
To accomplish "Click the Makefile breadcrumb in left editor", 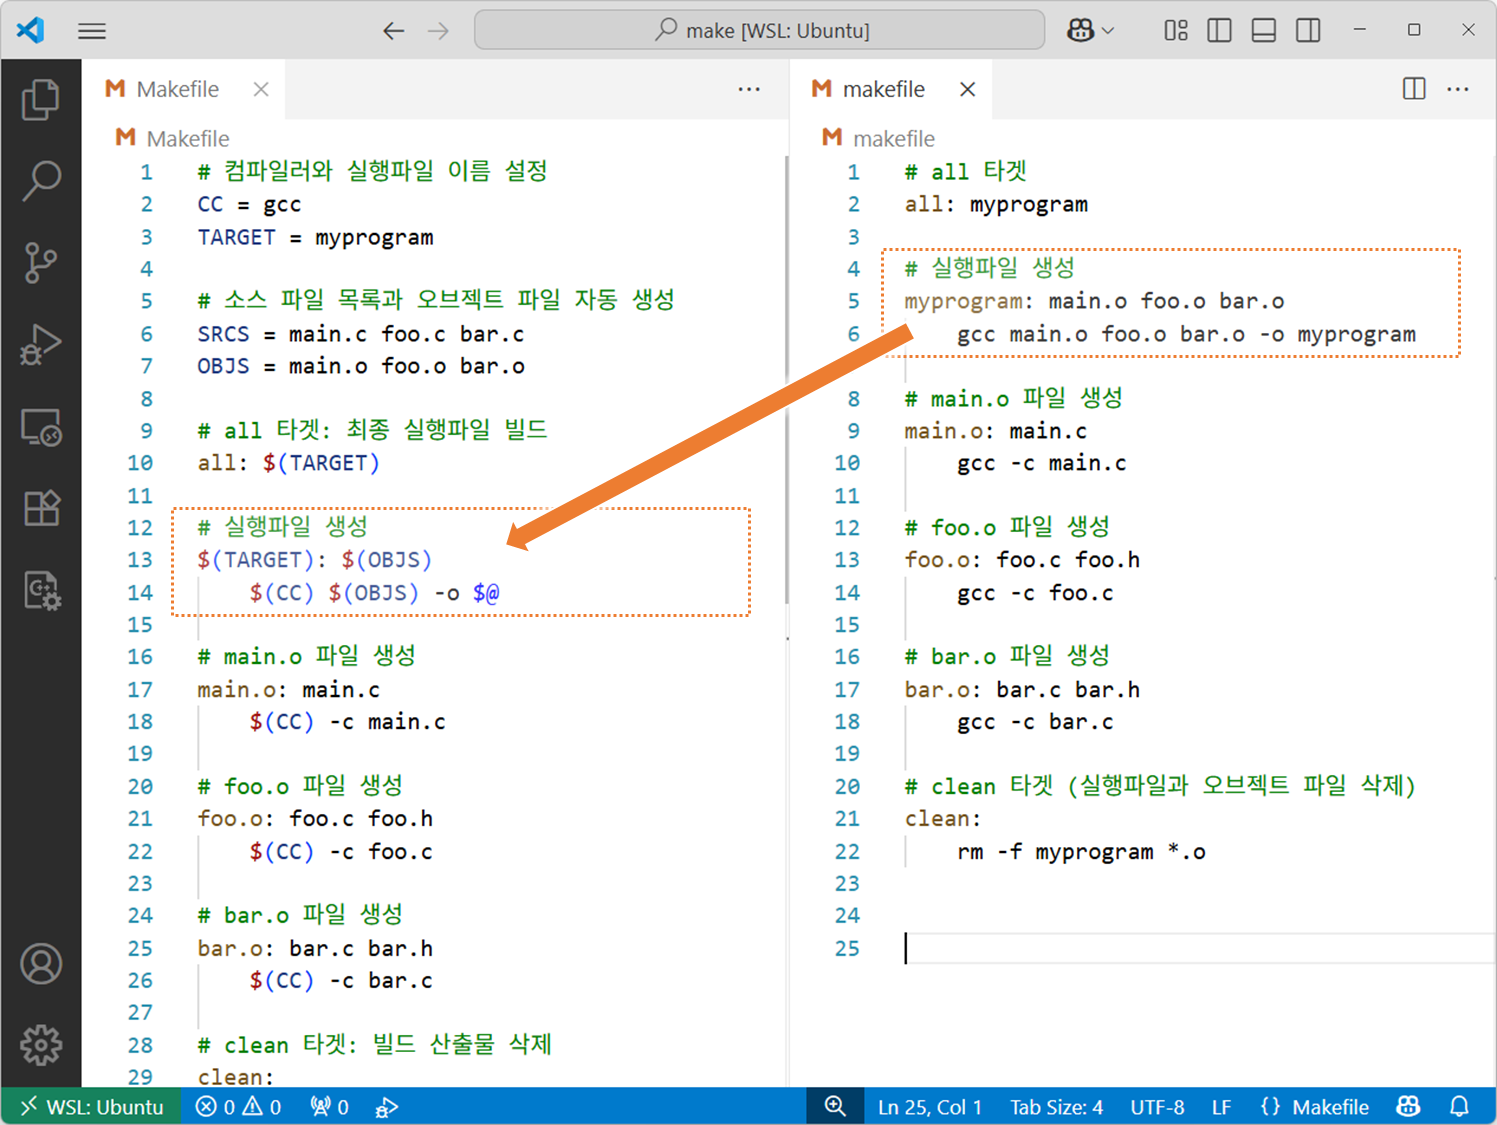I will pyautogui.click(x=173, y=138).
